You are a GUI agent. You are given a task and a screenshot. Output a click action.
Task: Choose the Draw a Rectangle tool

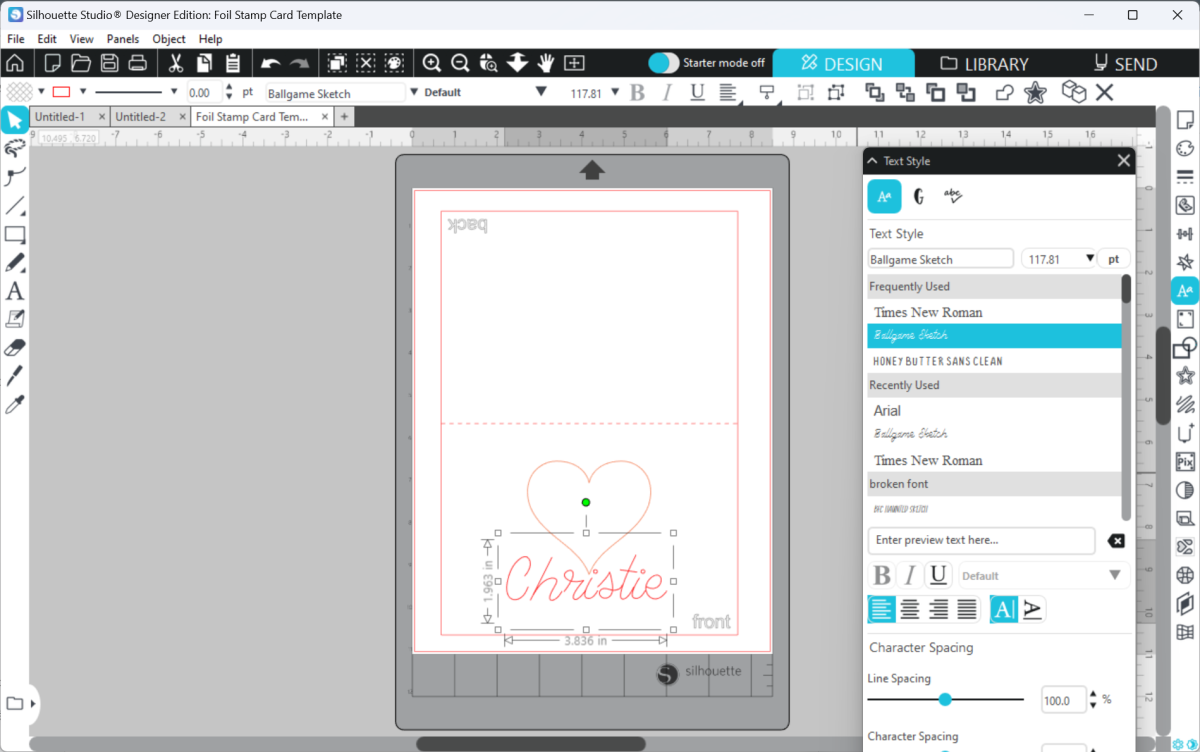15,235
